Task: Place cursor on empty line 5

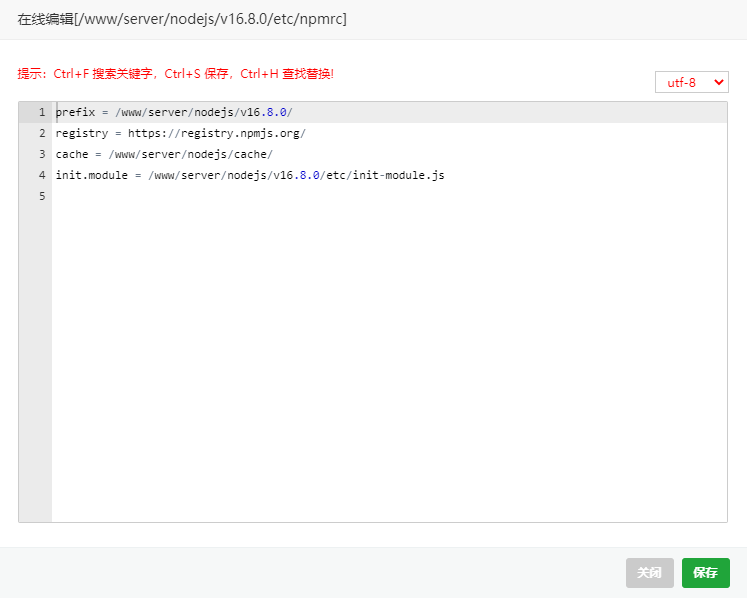Action: [x=389, y=196]
